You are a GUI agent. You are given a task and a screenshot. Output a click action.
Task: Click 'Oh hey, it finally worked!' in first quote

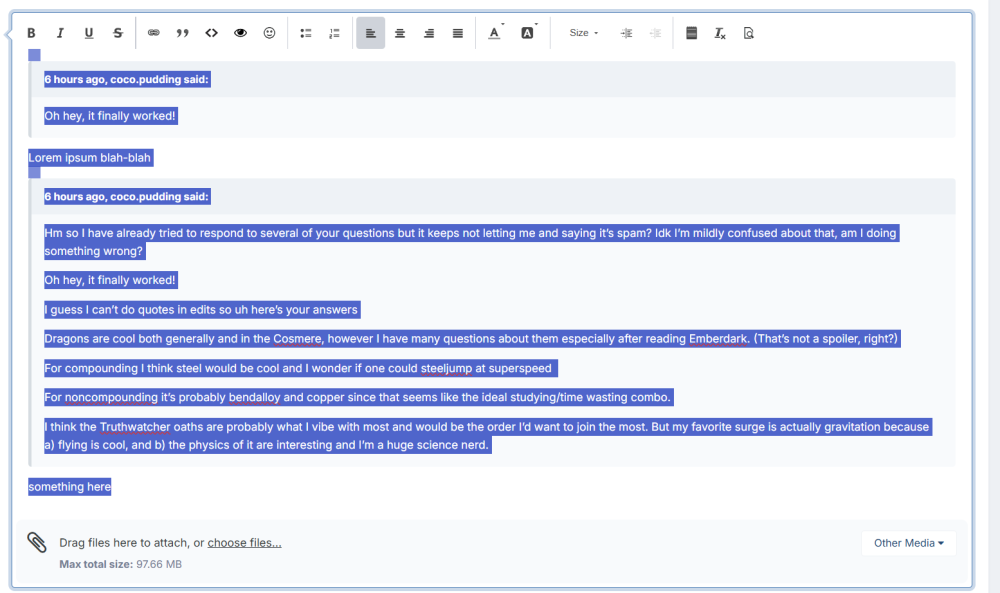point(110,115)
